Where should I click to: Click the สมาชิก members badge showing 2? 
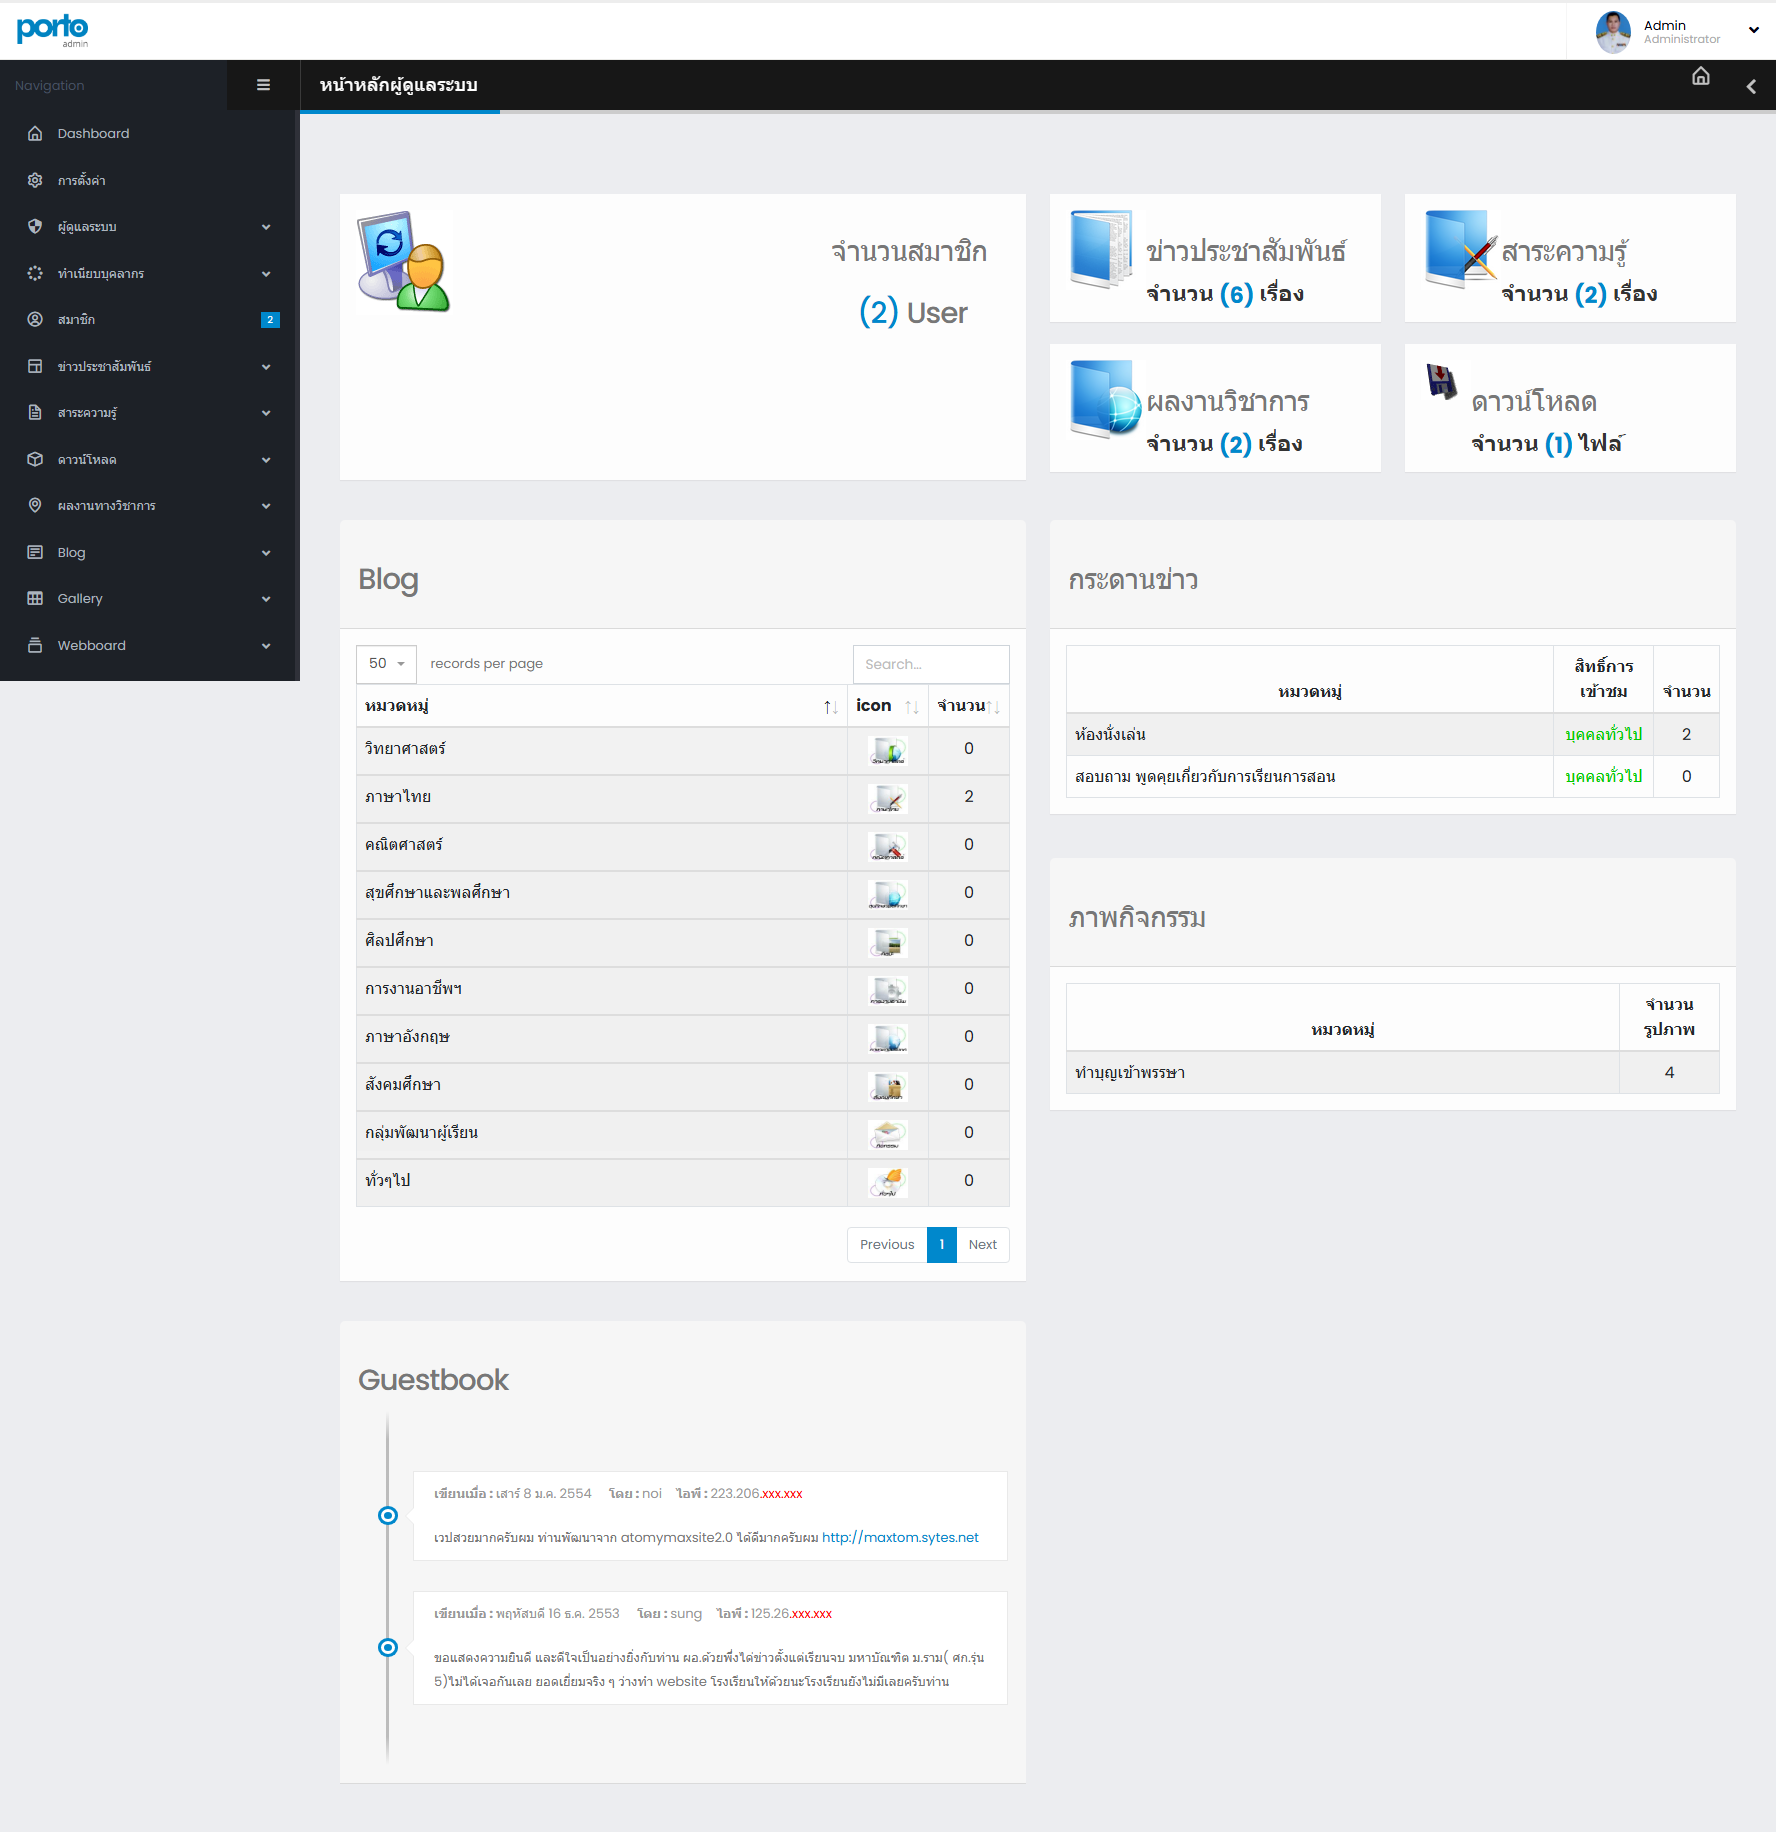click(270, 320)
